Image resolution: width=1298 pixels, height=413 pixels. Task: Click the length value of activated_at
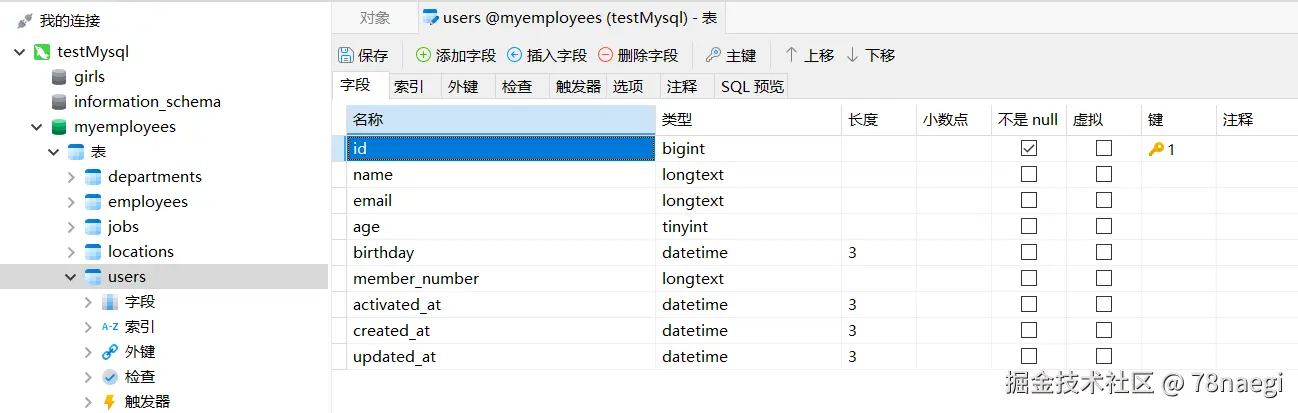tap(853, 304)
